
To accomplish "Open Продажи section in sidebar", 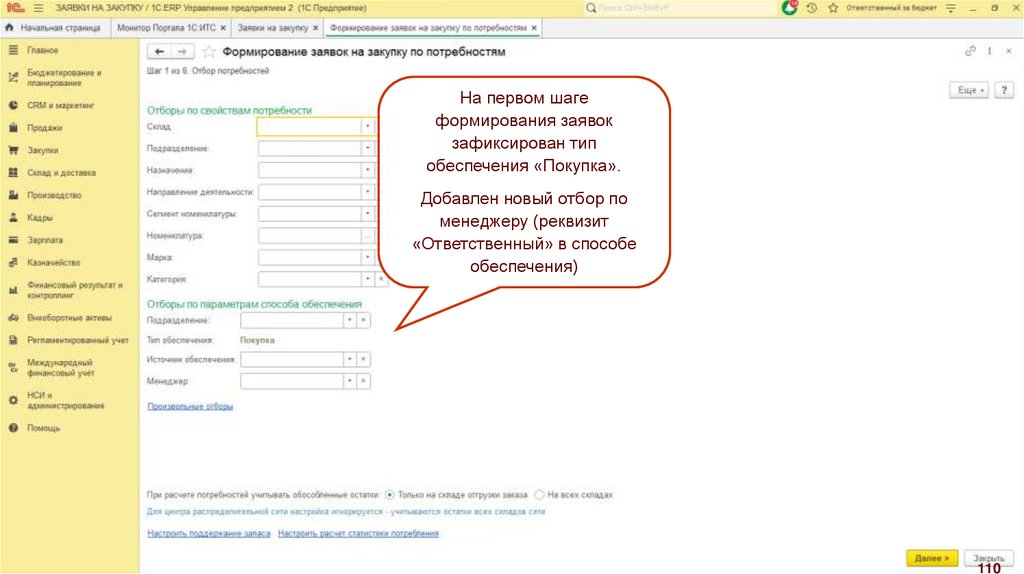I will 44,127.
